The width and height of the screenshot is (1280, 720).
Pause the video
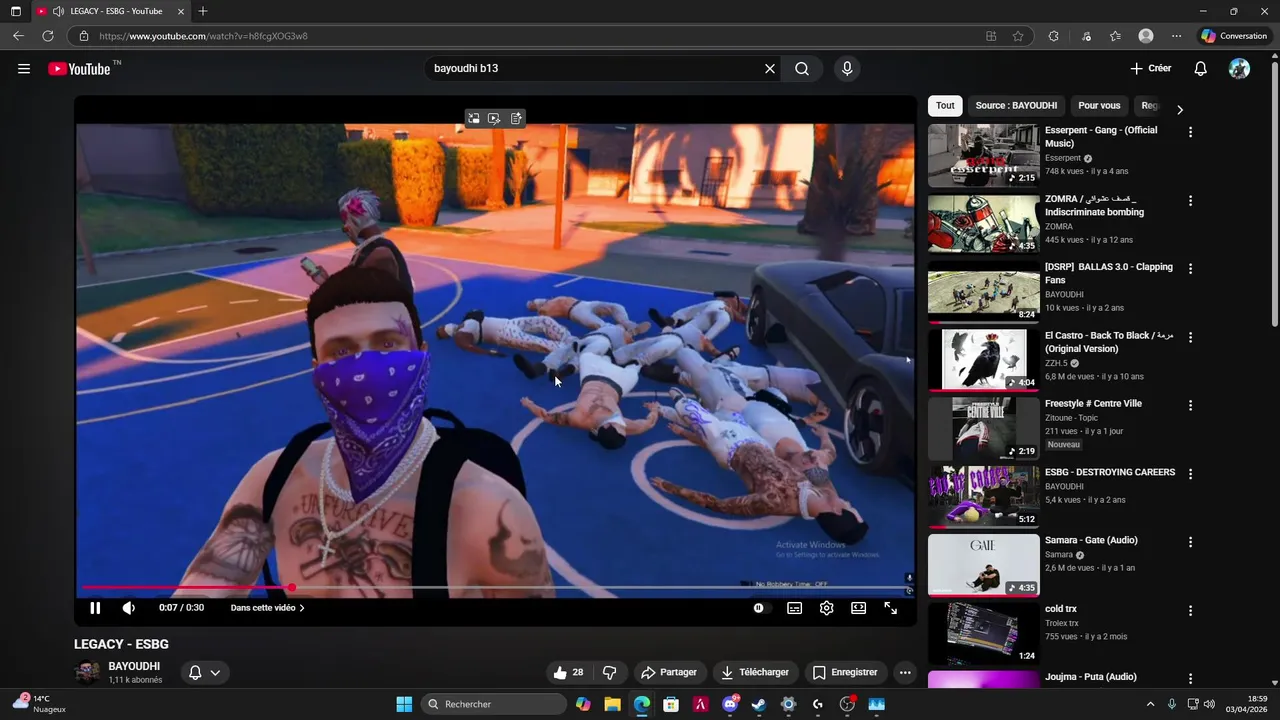point(95,608)
